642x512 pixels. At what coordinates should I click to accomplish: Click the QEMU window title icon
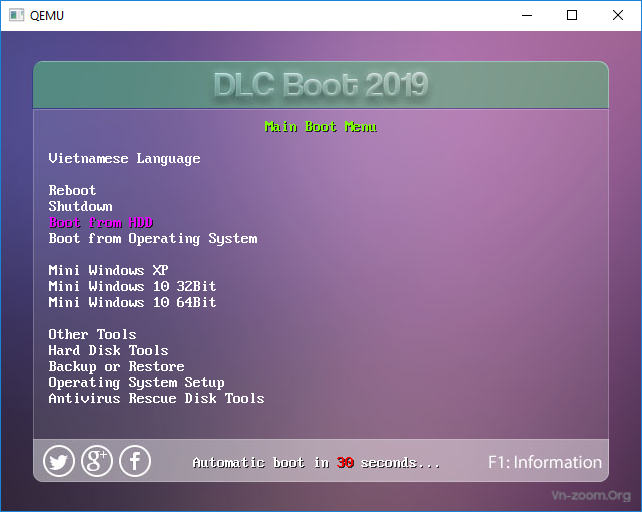16,15
